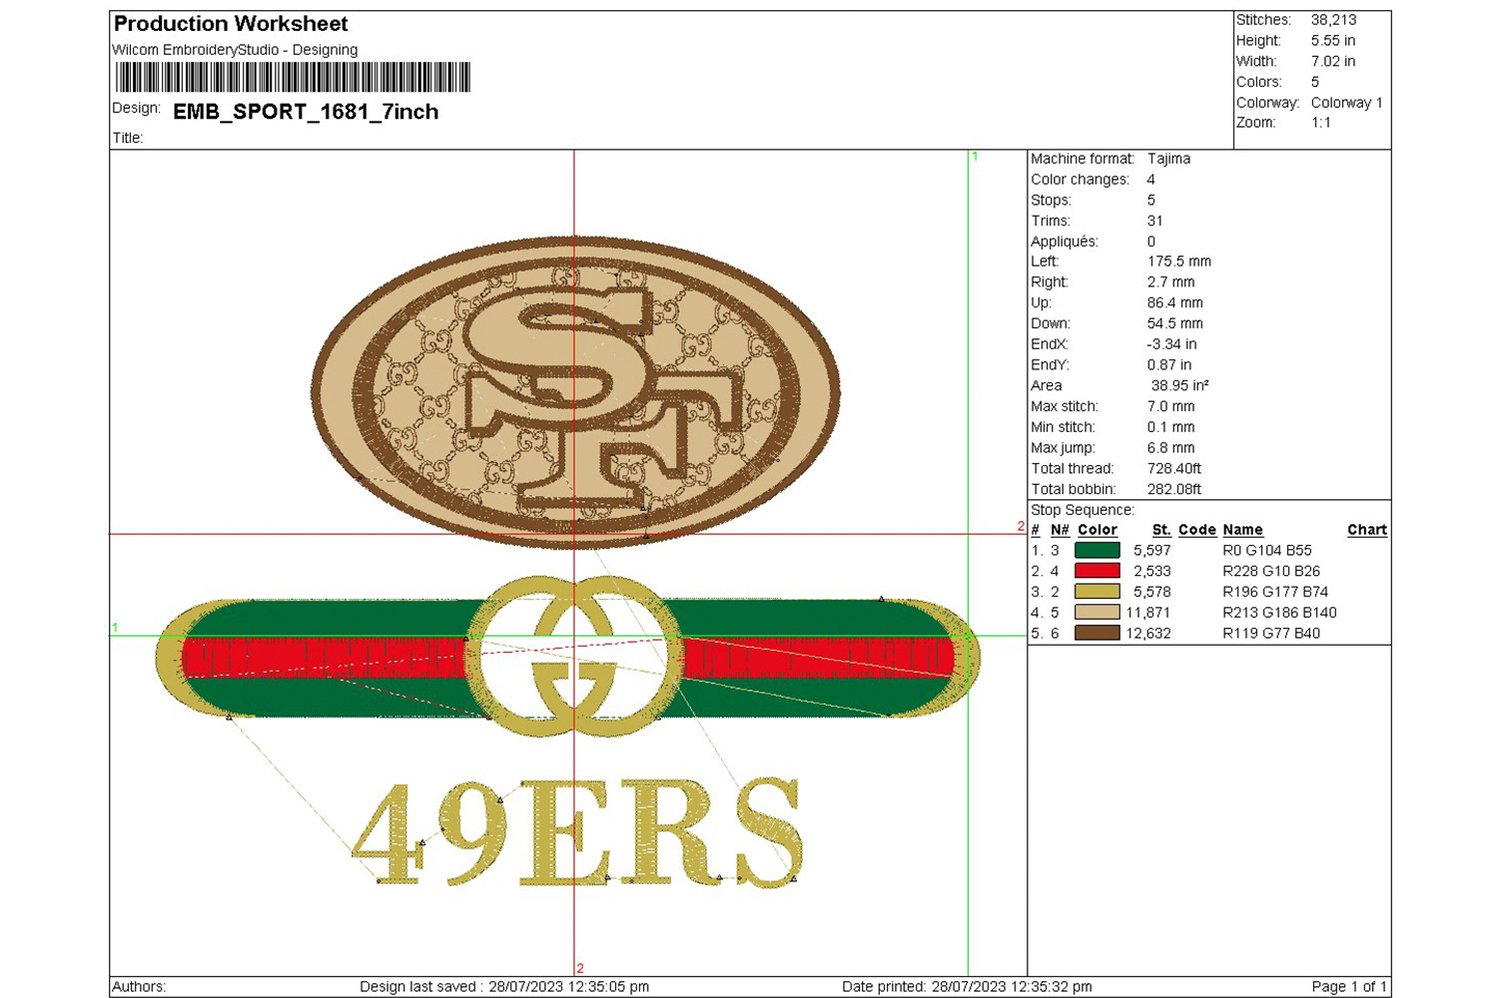1500x998 pixels.
Task: Select the "Appliqués:" label
Action: coord(1064,242)
